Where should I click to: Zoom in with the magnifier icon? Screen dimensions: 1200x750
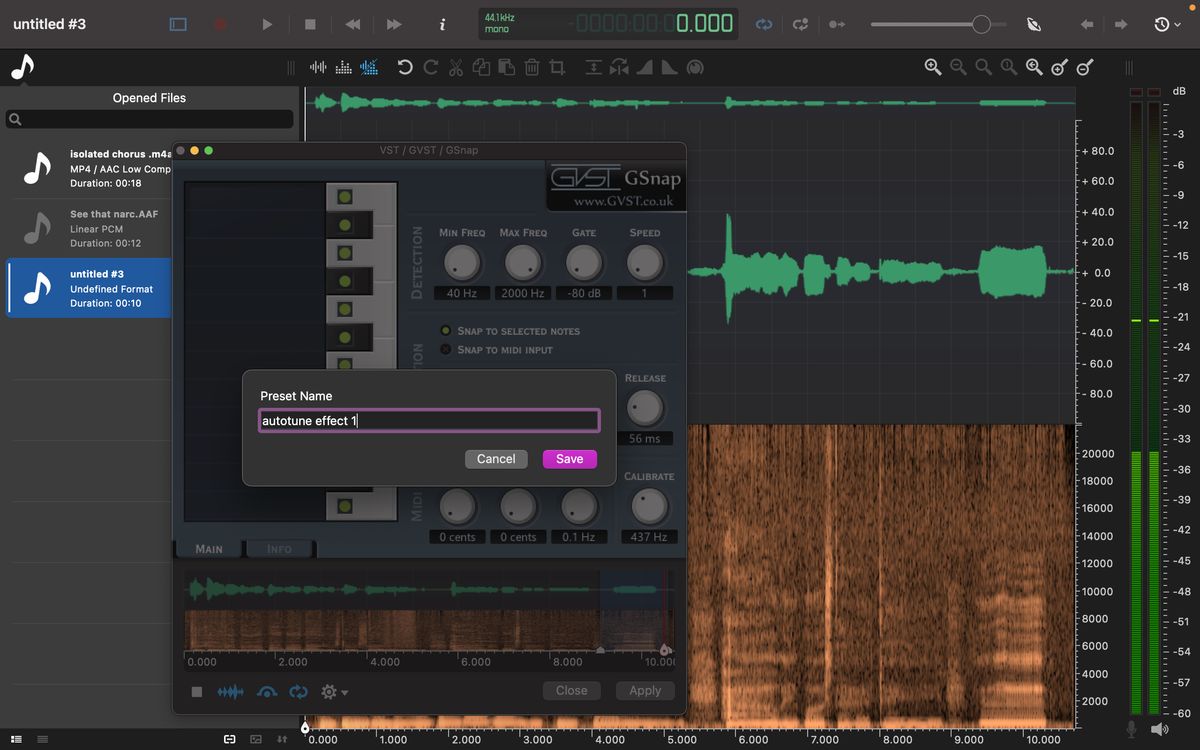coord(933,66)
